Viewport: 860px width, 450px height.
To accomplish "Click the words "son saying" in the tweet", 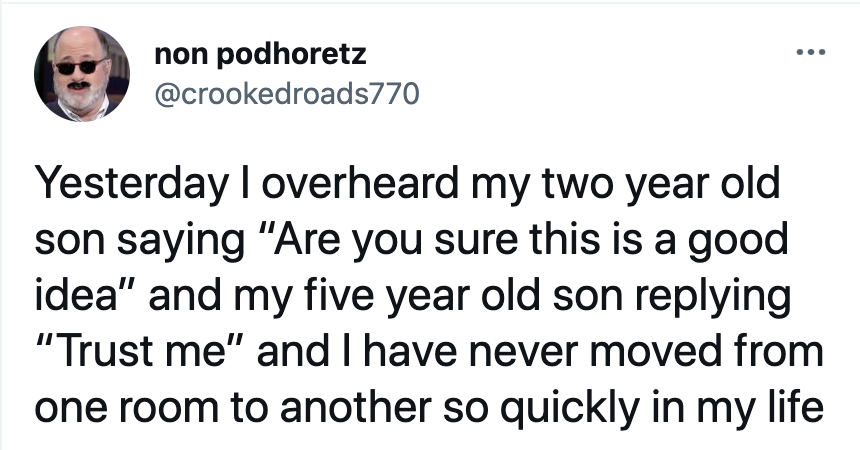I will (140, 241).
